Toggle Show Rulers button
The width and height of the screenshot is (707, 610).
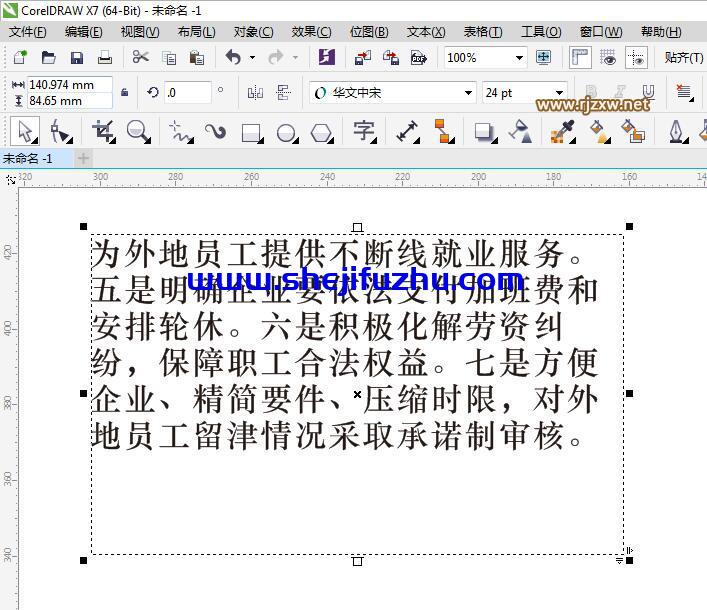point(580,57)
